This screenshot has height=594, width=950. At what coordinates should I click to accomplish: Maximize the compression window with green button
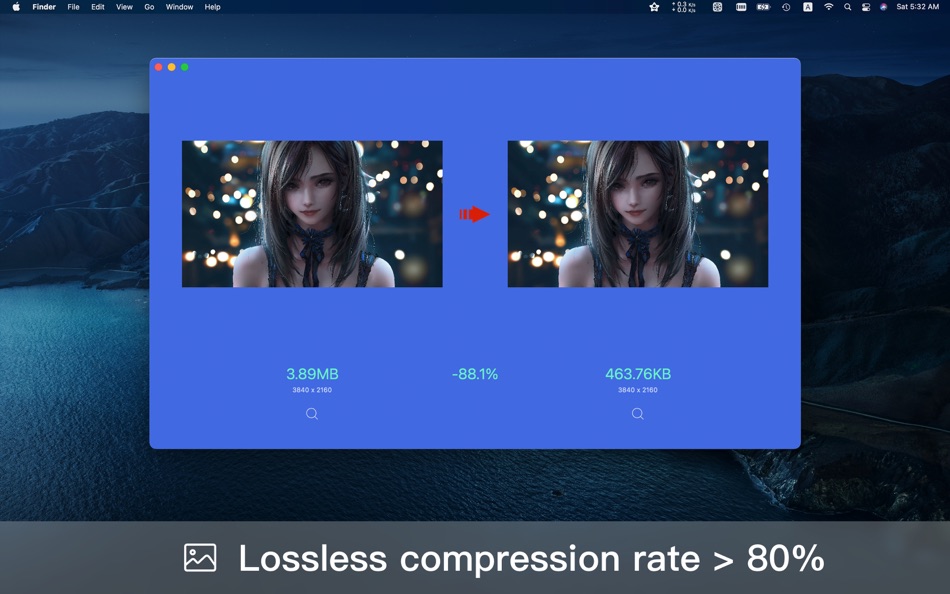[x=185, y=67]
